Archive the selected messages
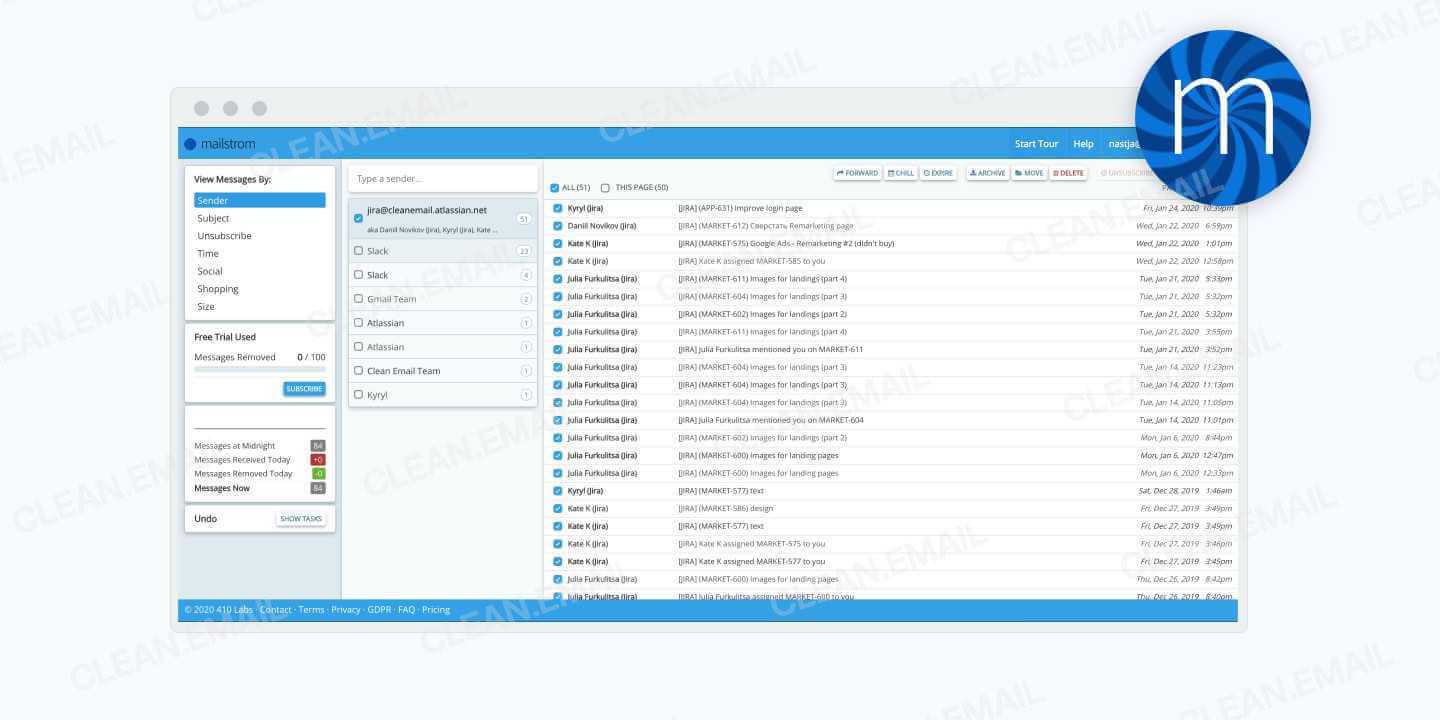The width and height of the screenshot is (1440, 720). 988,173
